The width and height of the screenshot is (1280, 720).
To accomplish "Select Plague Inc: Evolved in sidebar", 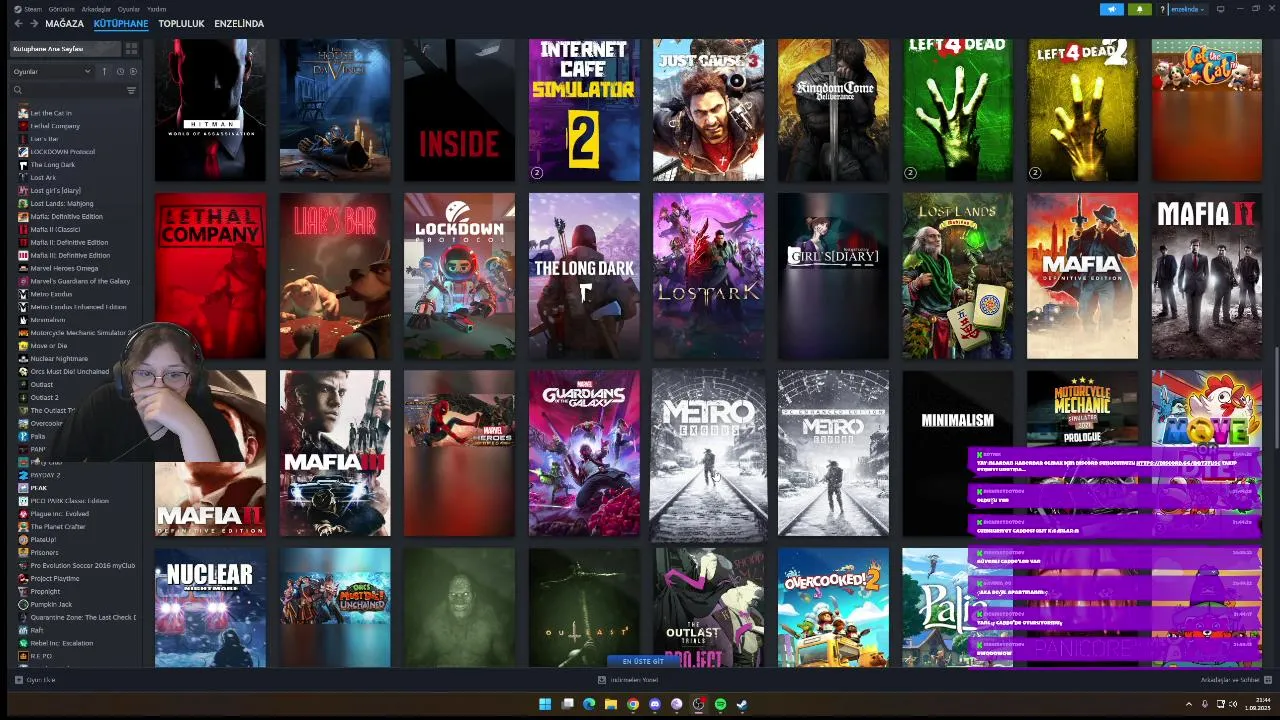I will [x=59, y=514].
